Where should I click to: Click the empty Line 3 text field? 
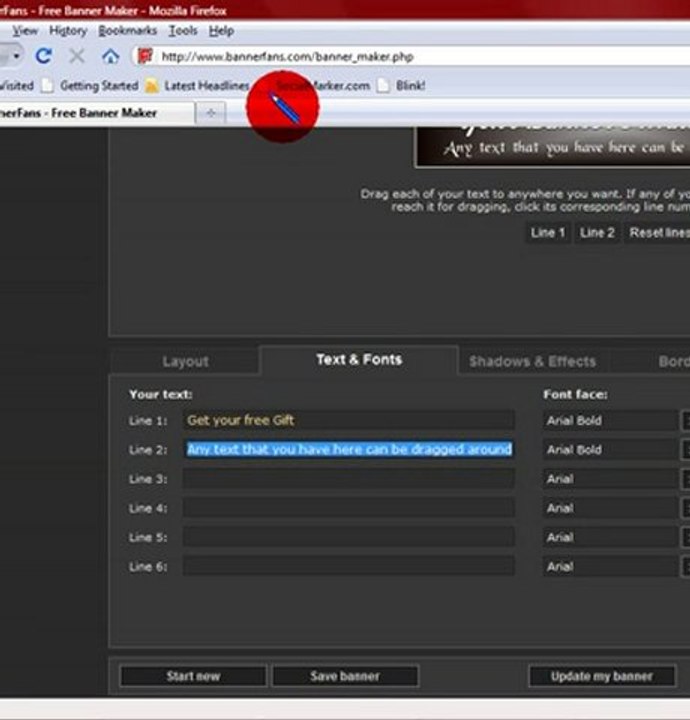(349, 479)
